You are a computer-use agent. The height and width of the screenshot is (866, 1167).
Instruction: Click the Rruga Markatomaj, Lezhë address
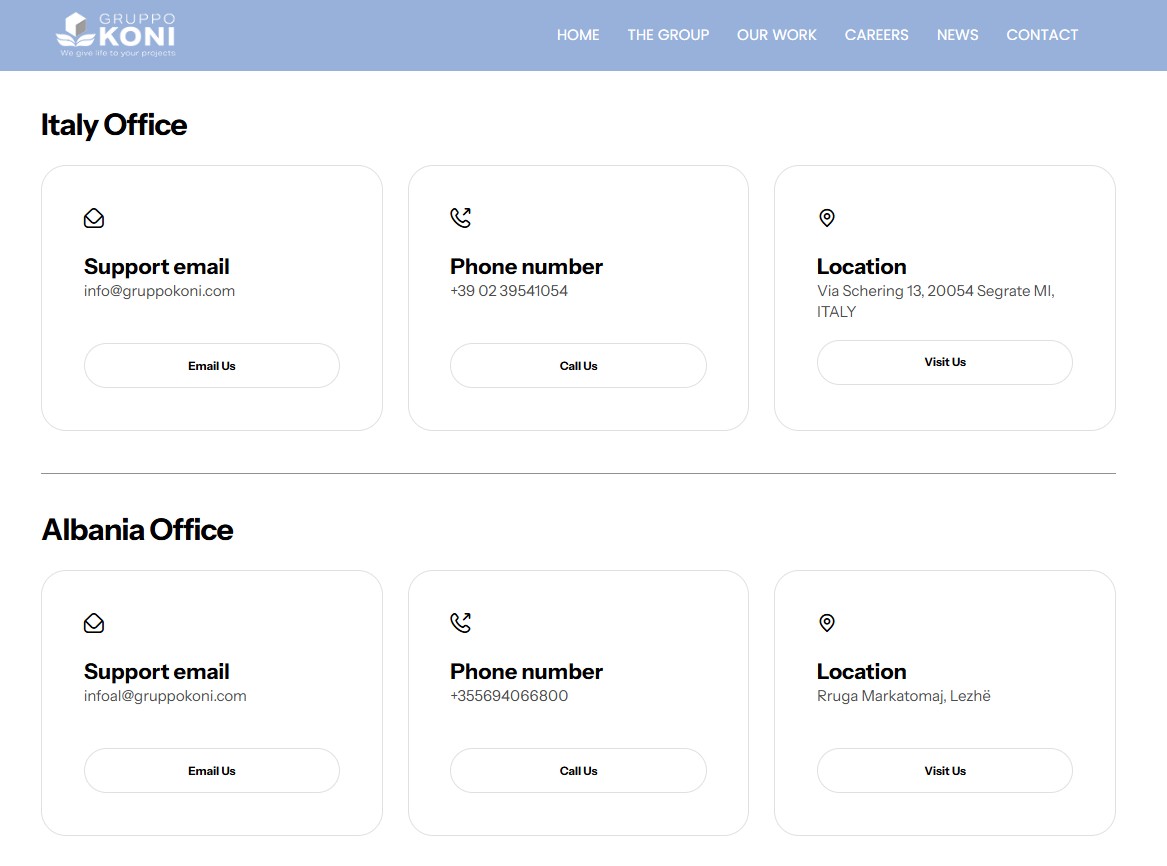[x=904, y=696]
